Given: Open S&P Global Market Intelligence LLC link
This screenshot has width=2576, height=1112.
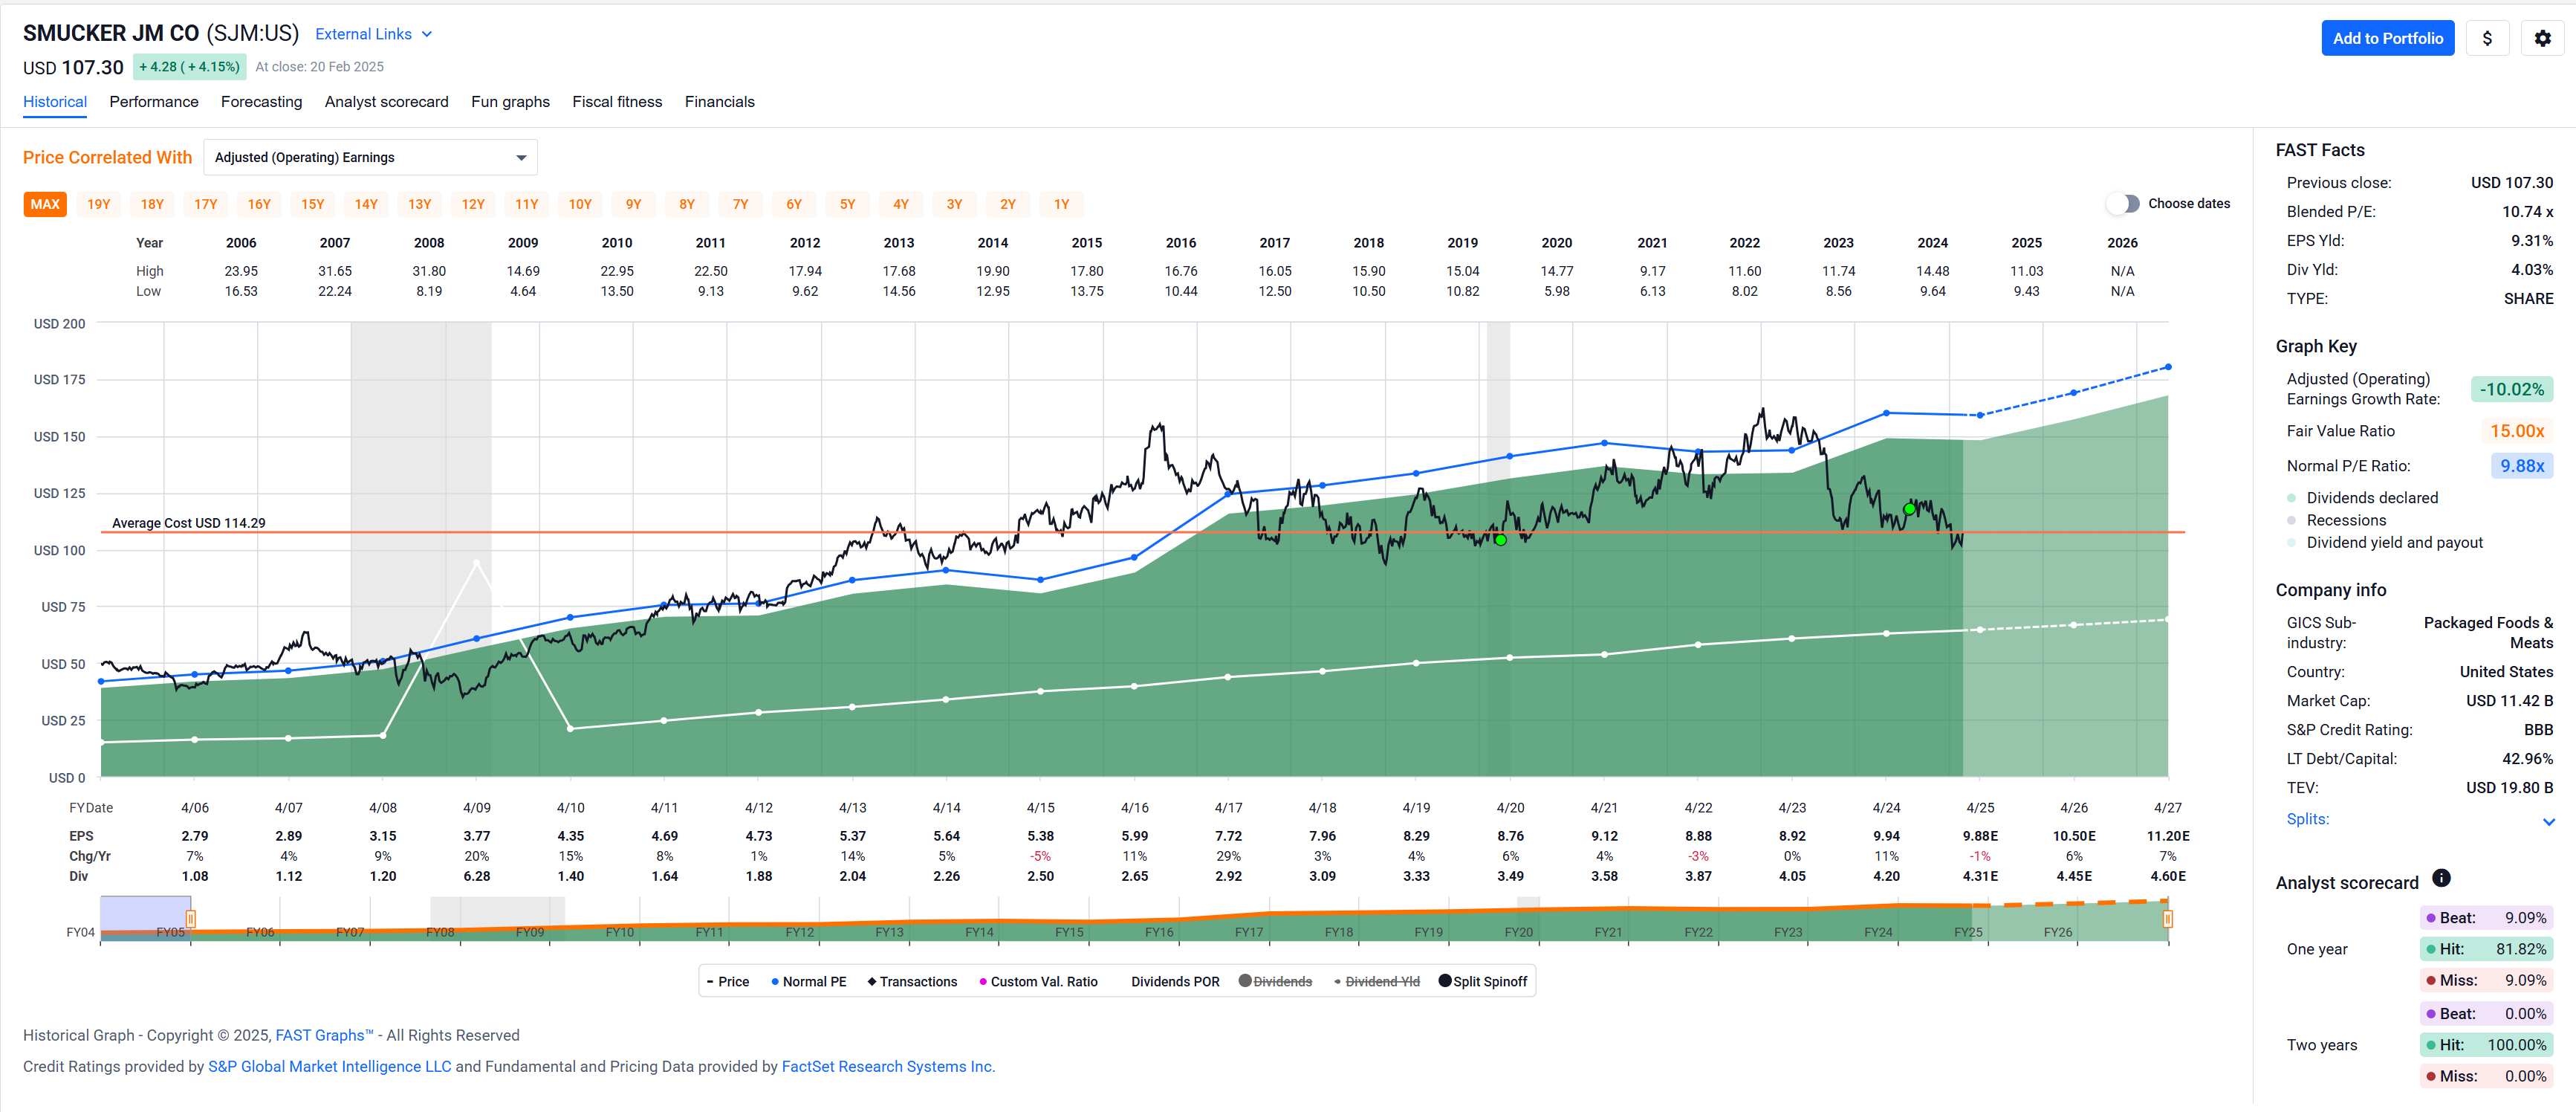Looking at the screenshot, I should tap(329, 1066).
